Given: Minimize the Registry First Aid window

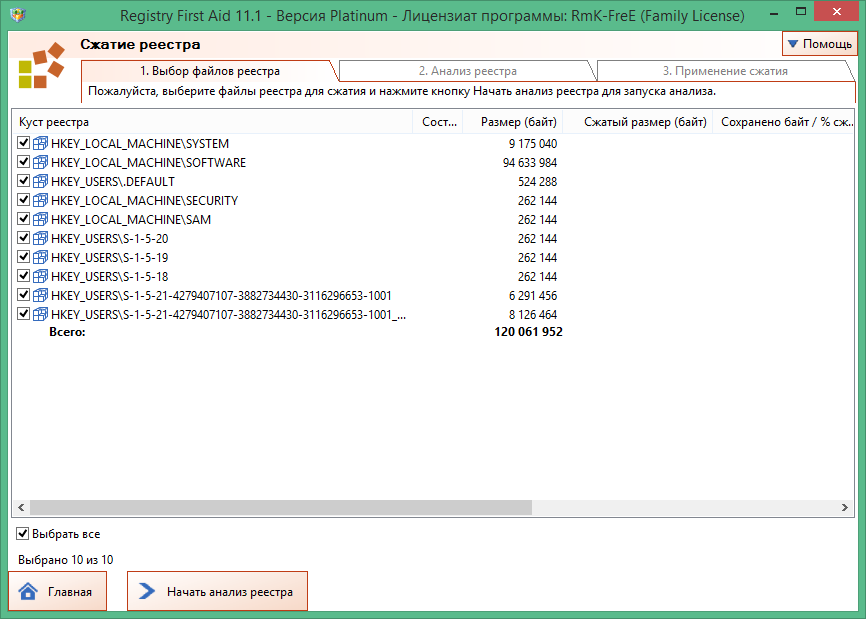Looking at the screenshot, I should (x=774, y=12).
